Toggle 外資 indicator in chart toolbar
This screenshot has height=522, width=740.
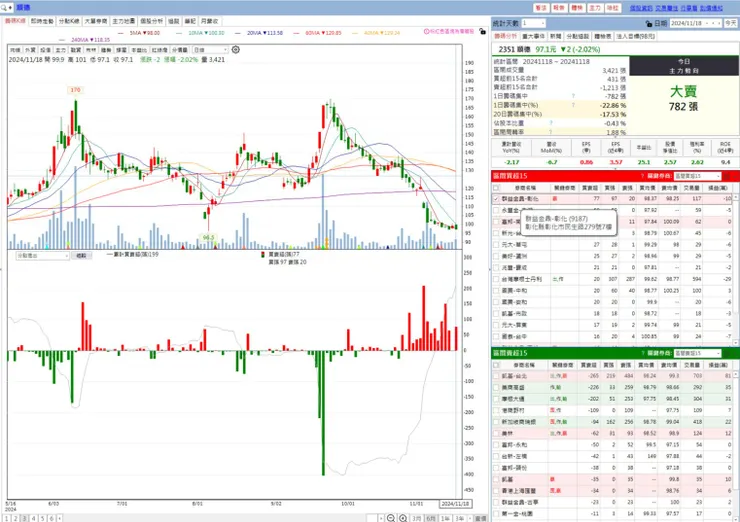[30, 50]
